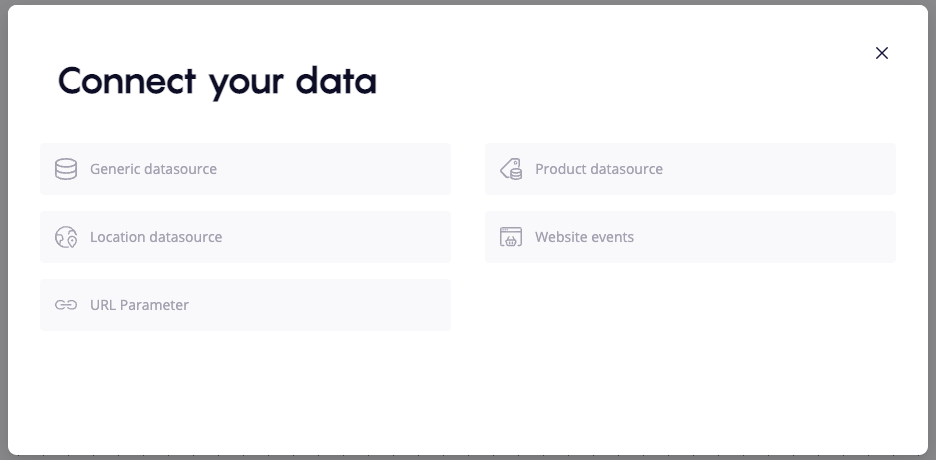
Task: Click the Location datasource globe pin icon
Action: pyautogui.click(x=66, y=237)
